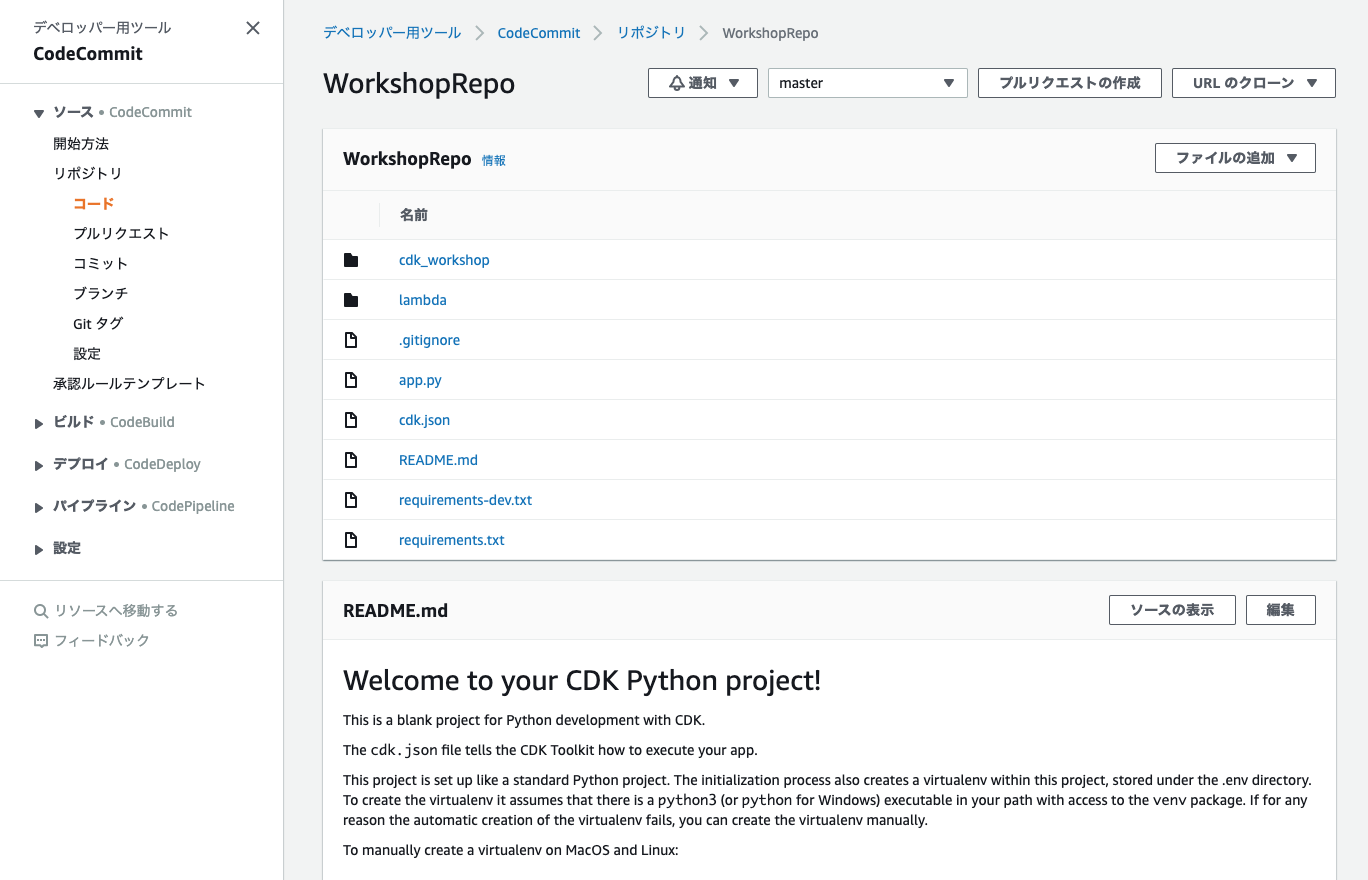Open the CodeCommit breadcrumb link
Screen dimensions: 1368x880
(x=539, y=33)
